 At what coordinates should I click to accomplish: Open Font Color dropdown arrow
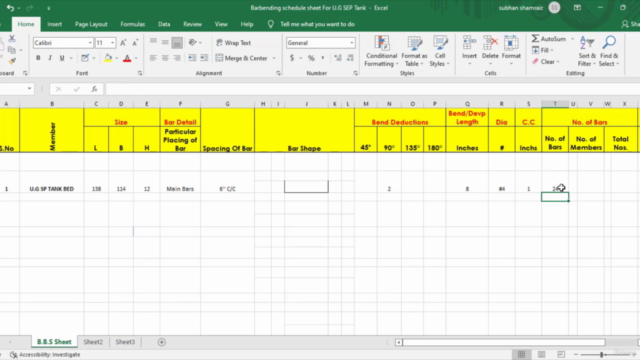click(136, 58)
